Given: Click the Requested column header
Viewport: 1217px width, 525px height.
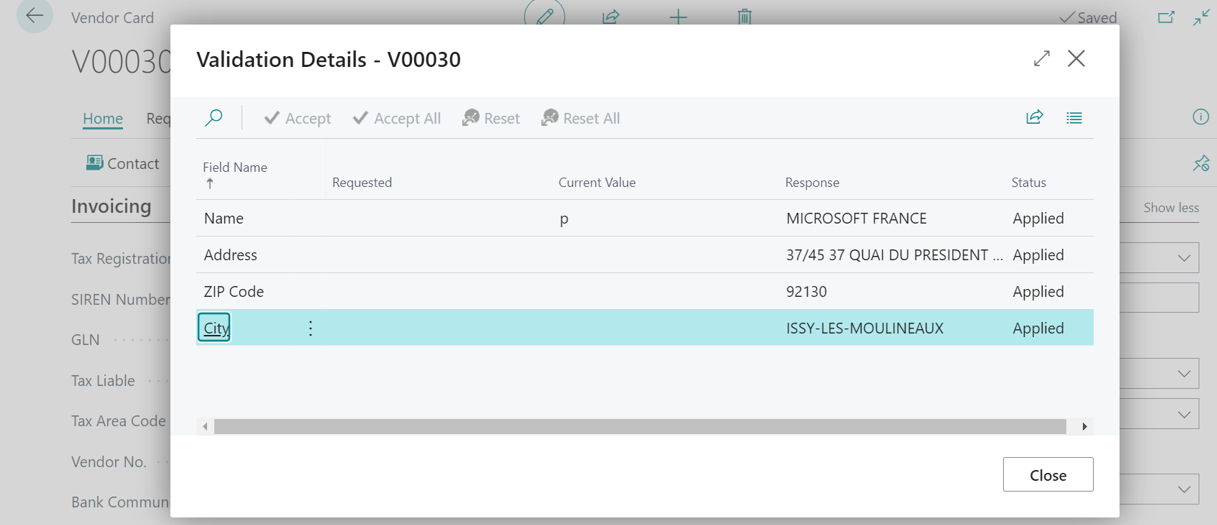Looking at the screenshot, I should (x=362, y=182).
